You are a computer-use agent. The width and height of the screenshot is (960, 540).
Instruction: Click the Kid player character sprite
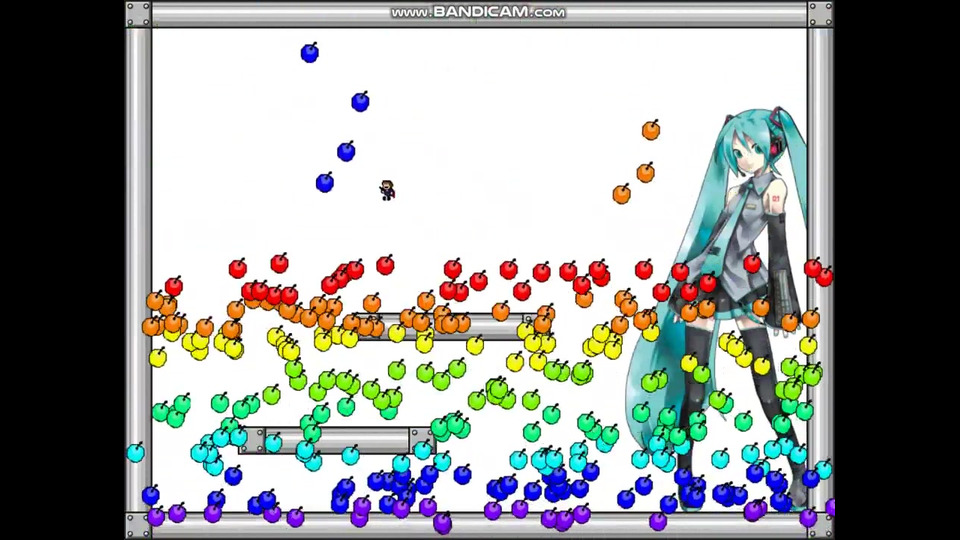387,190
